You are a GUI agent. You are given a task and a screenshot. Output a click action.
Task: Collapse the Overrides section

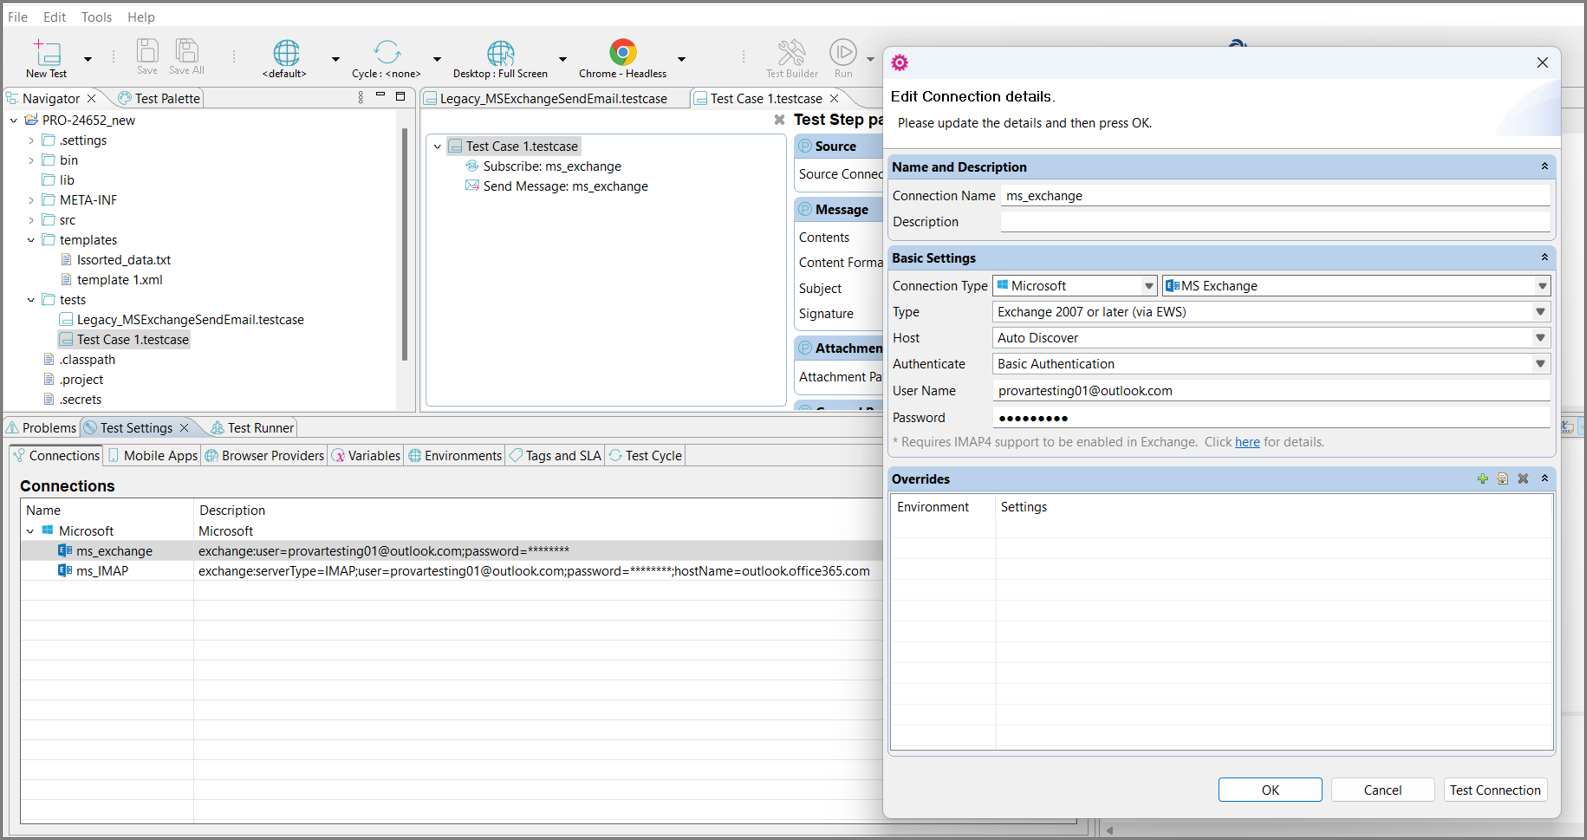coord(1544,479)
